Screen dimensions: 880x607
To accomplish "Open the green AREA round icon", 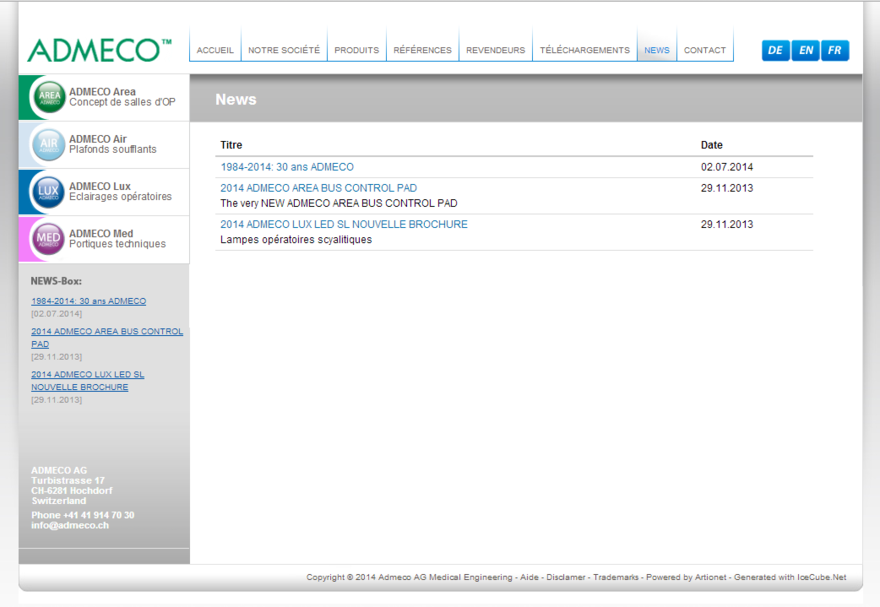I will click(49, 97).
